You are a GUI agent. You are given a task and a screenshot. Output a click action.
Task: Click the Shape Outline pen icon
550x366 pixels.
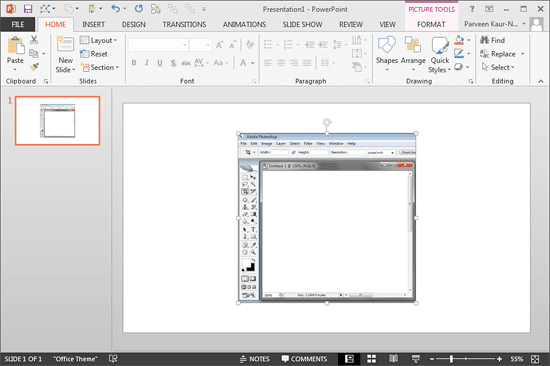(x=459, y=53)
